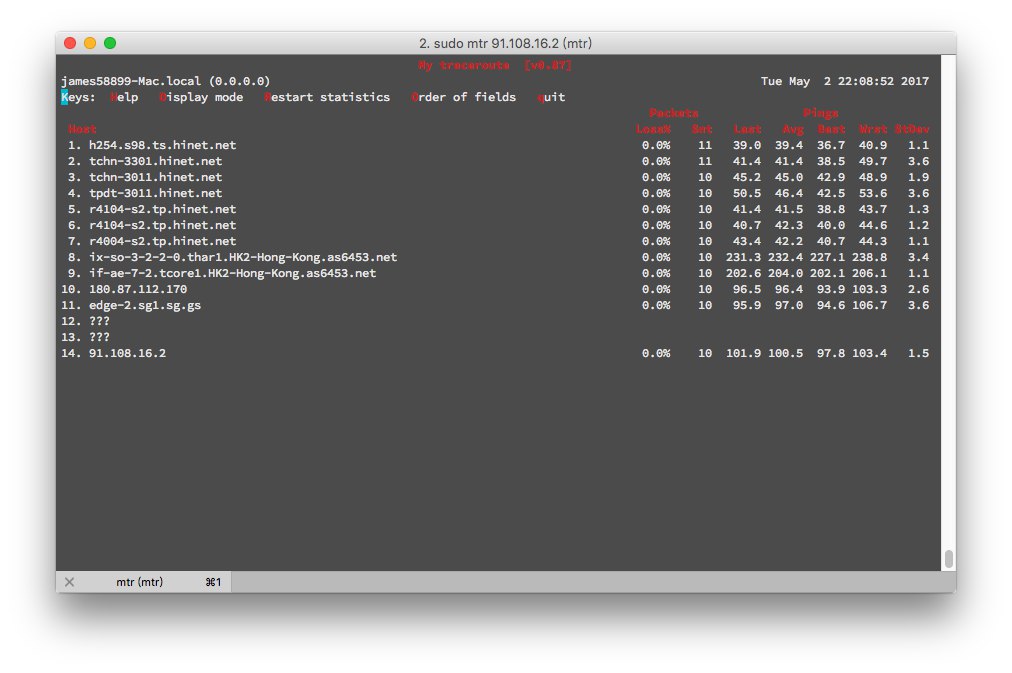Select hop 1 h254.s98.ts.hinet.net
The image size is (1012, 673).
tap(162, 145)
